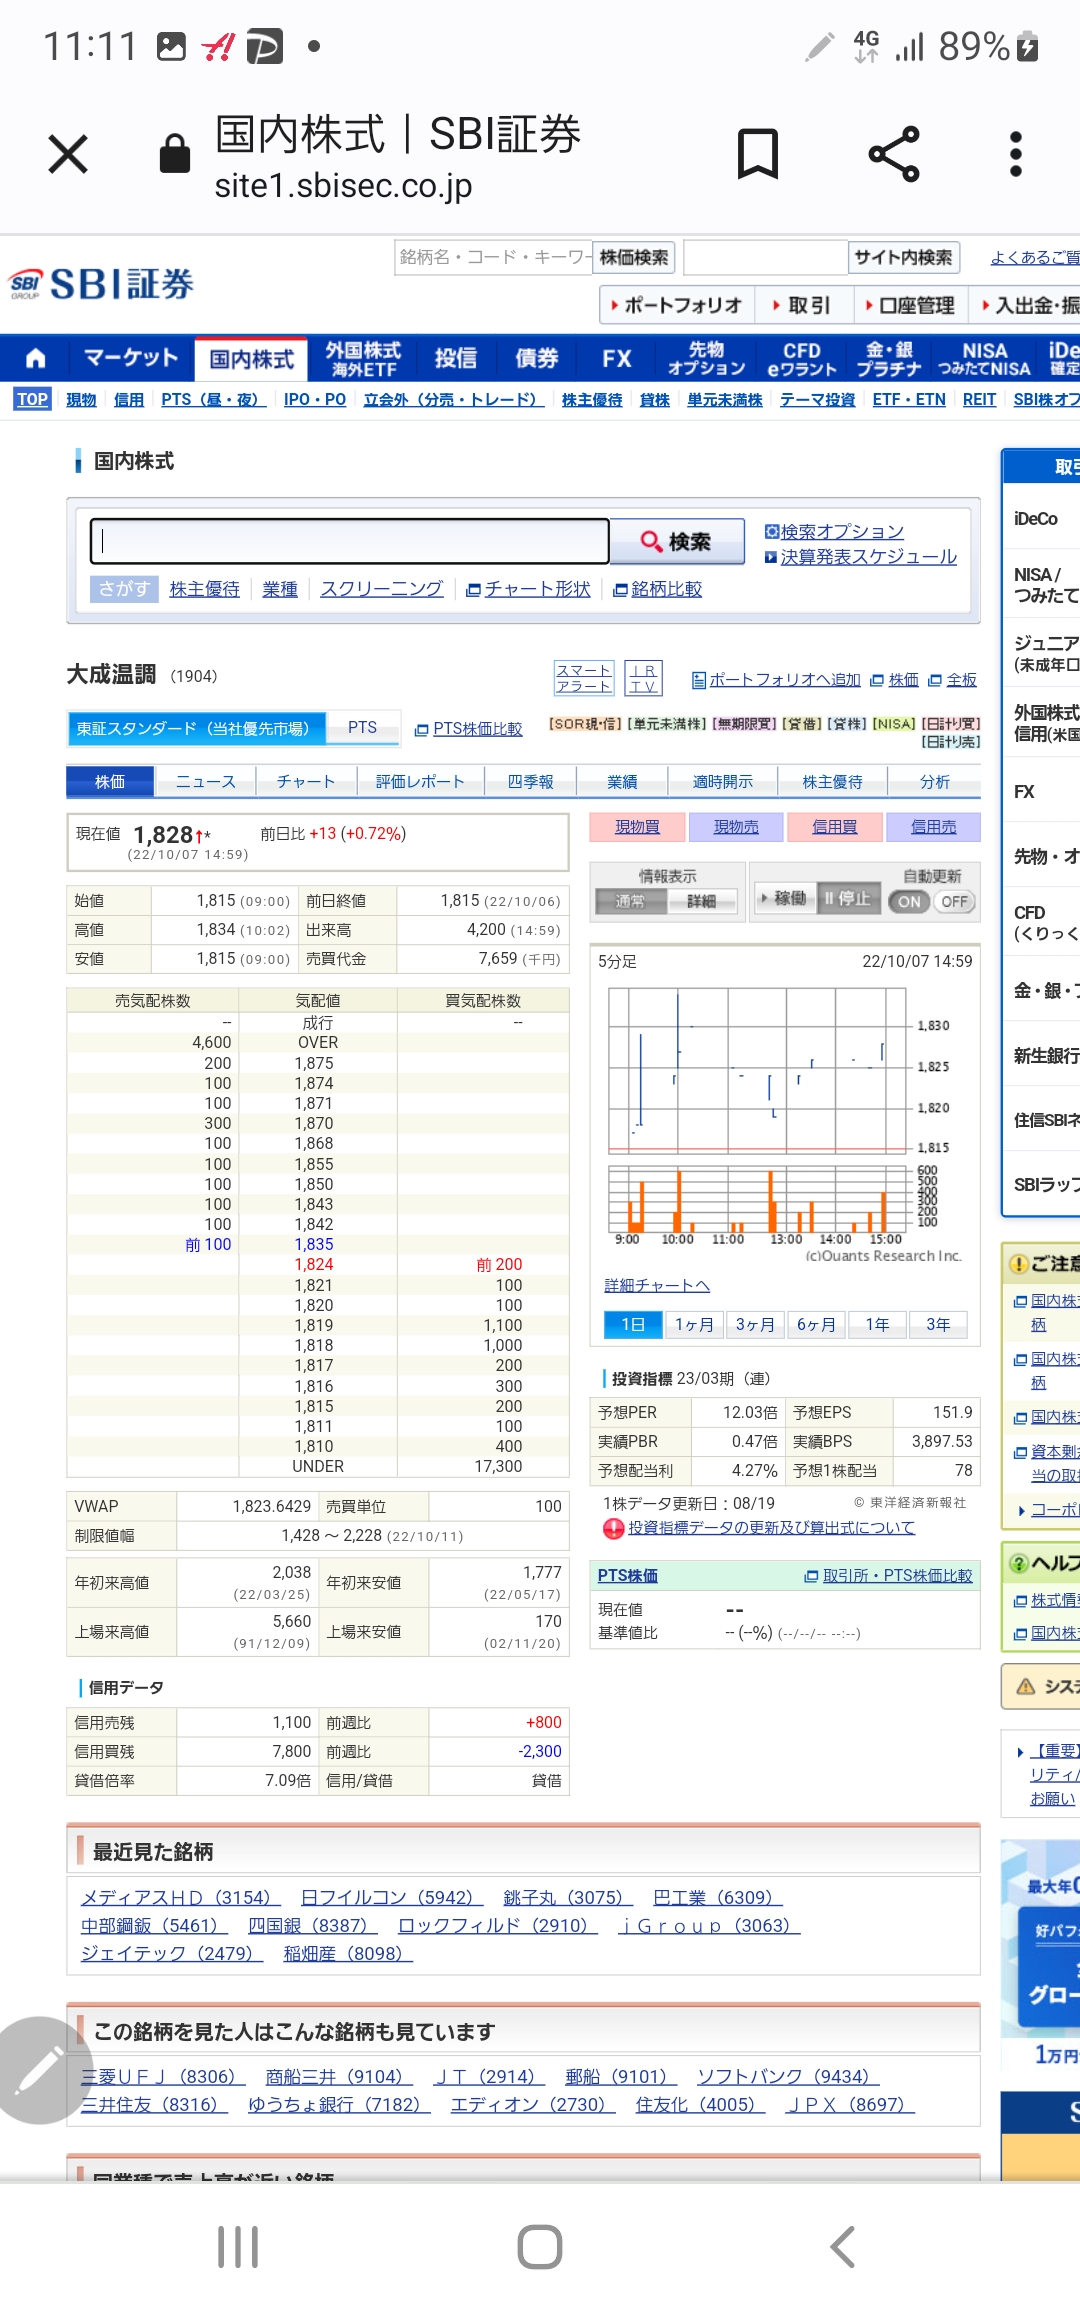Open red alert 投資指標データ更新 link
Viewport: 1080px width, 2316px height.
pos(771,1528)
